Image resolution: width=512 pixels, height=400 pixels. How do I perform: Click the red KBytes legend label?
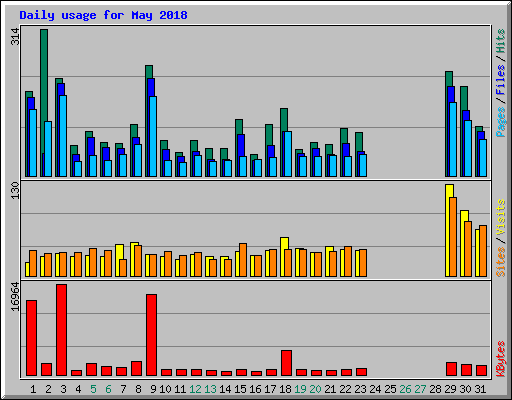pyautogui.click(x=500, y=359)
